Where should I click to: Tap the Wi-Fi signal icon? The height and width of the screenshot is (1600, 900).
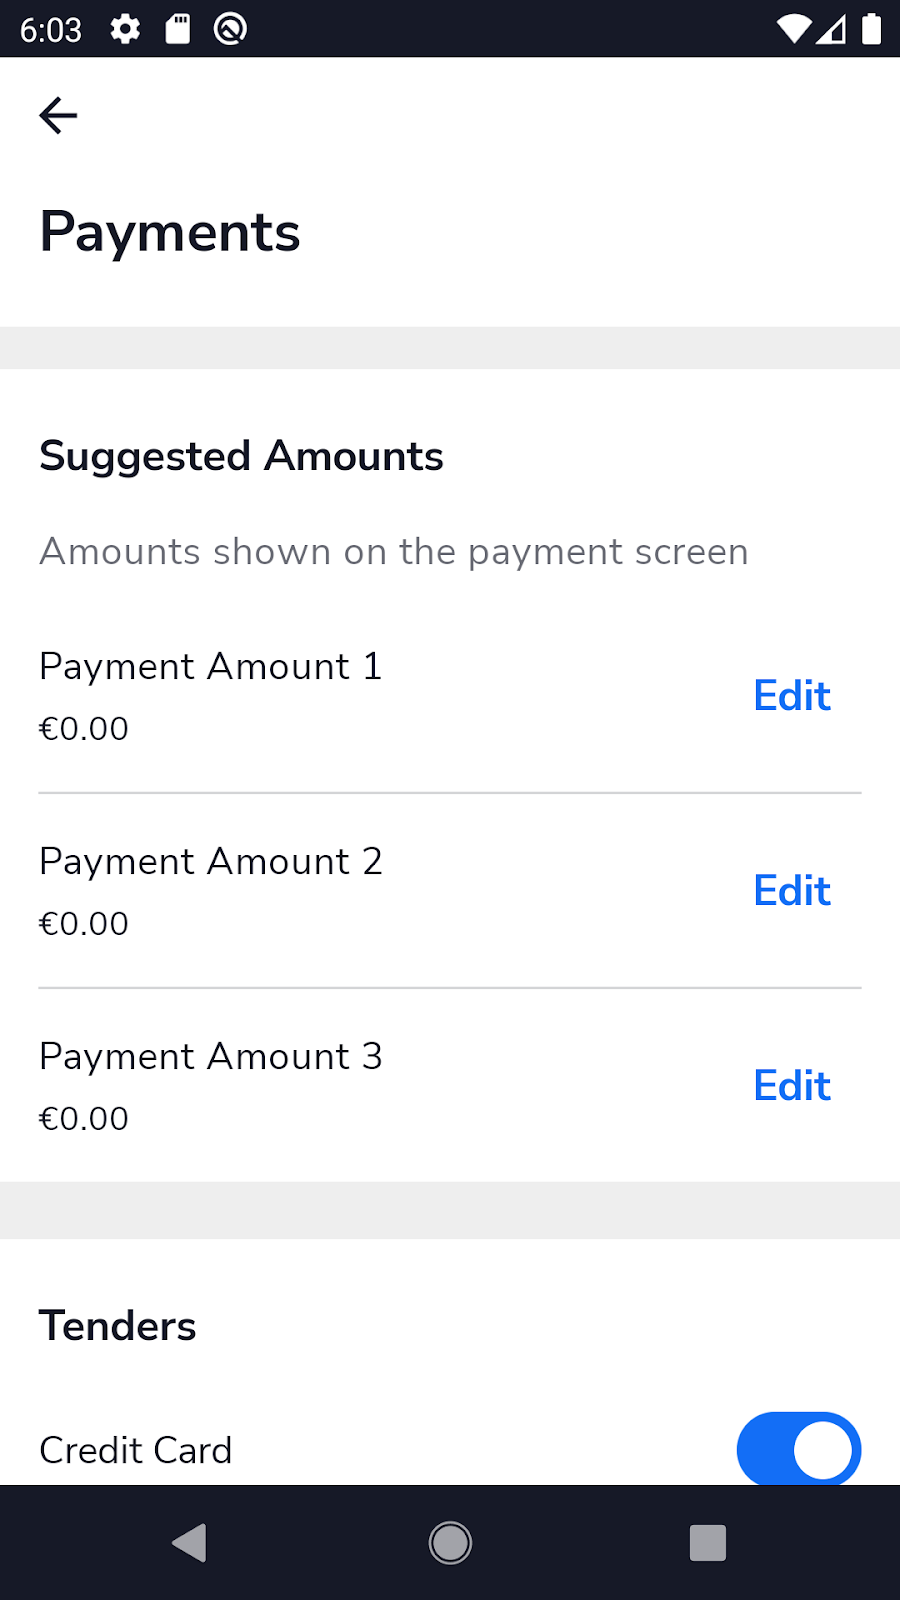click(x=794, y=29)
